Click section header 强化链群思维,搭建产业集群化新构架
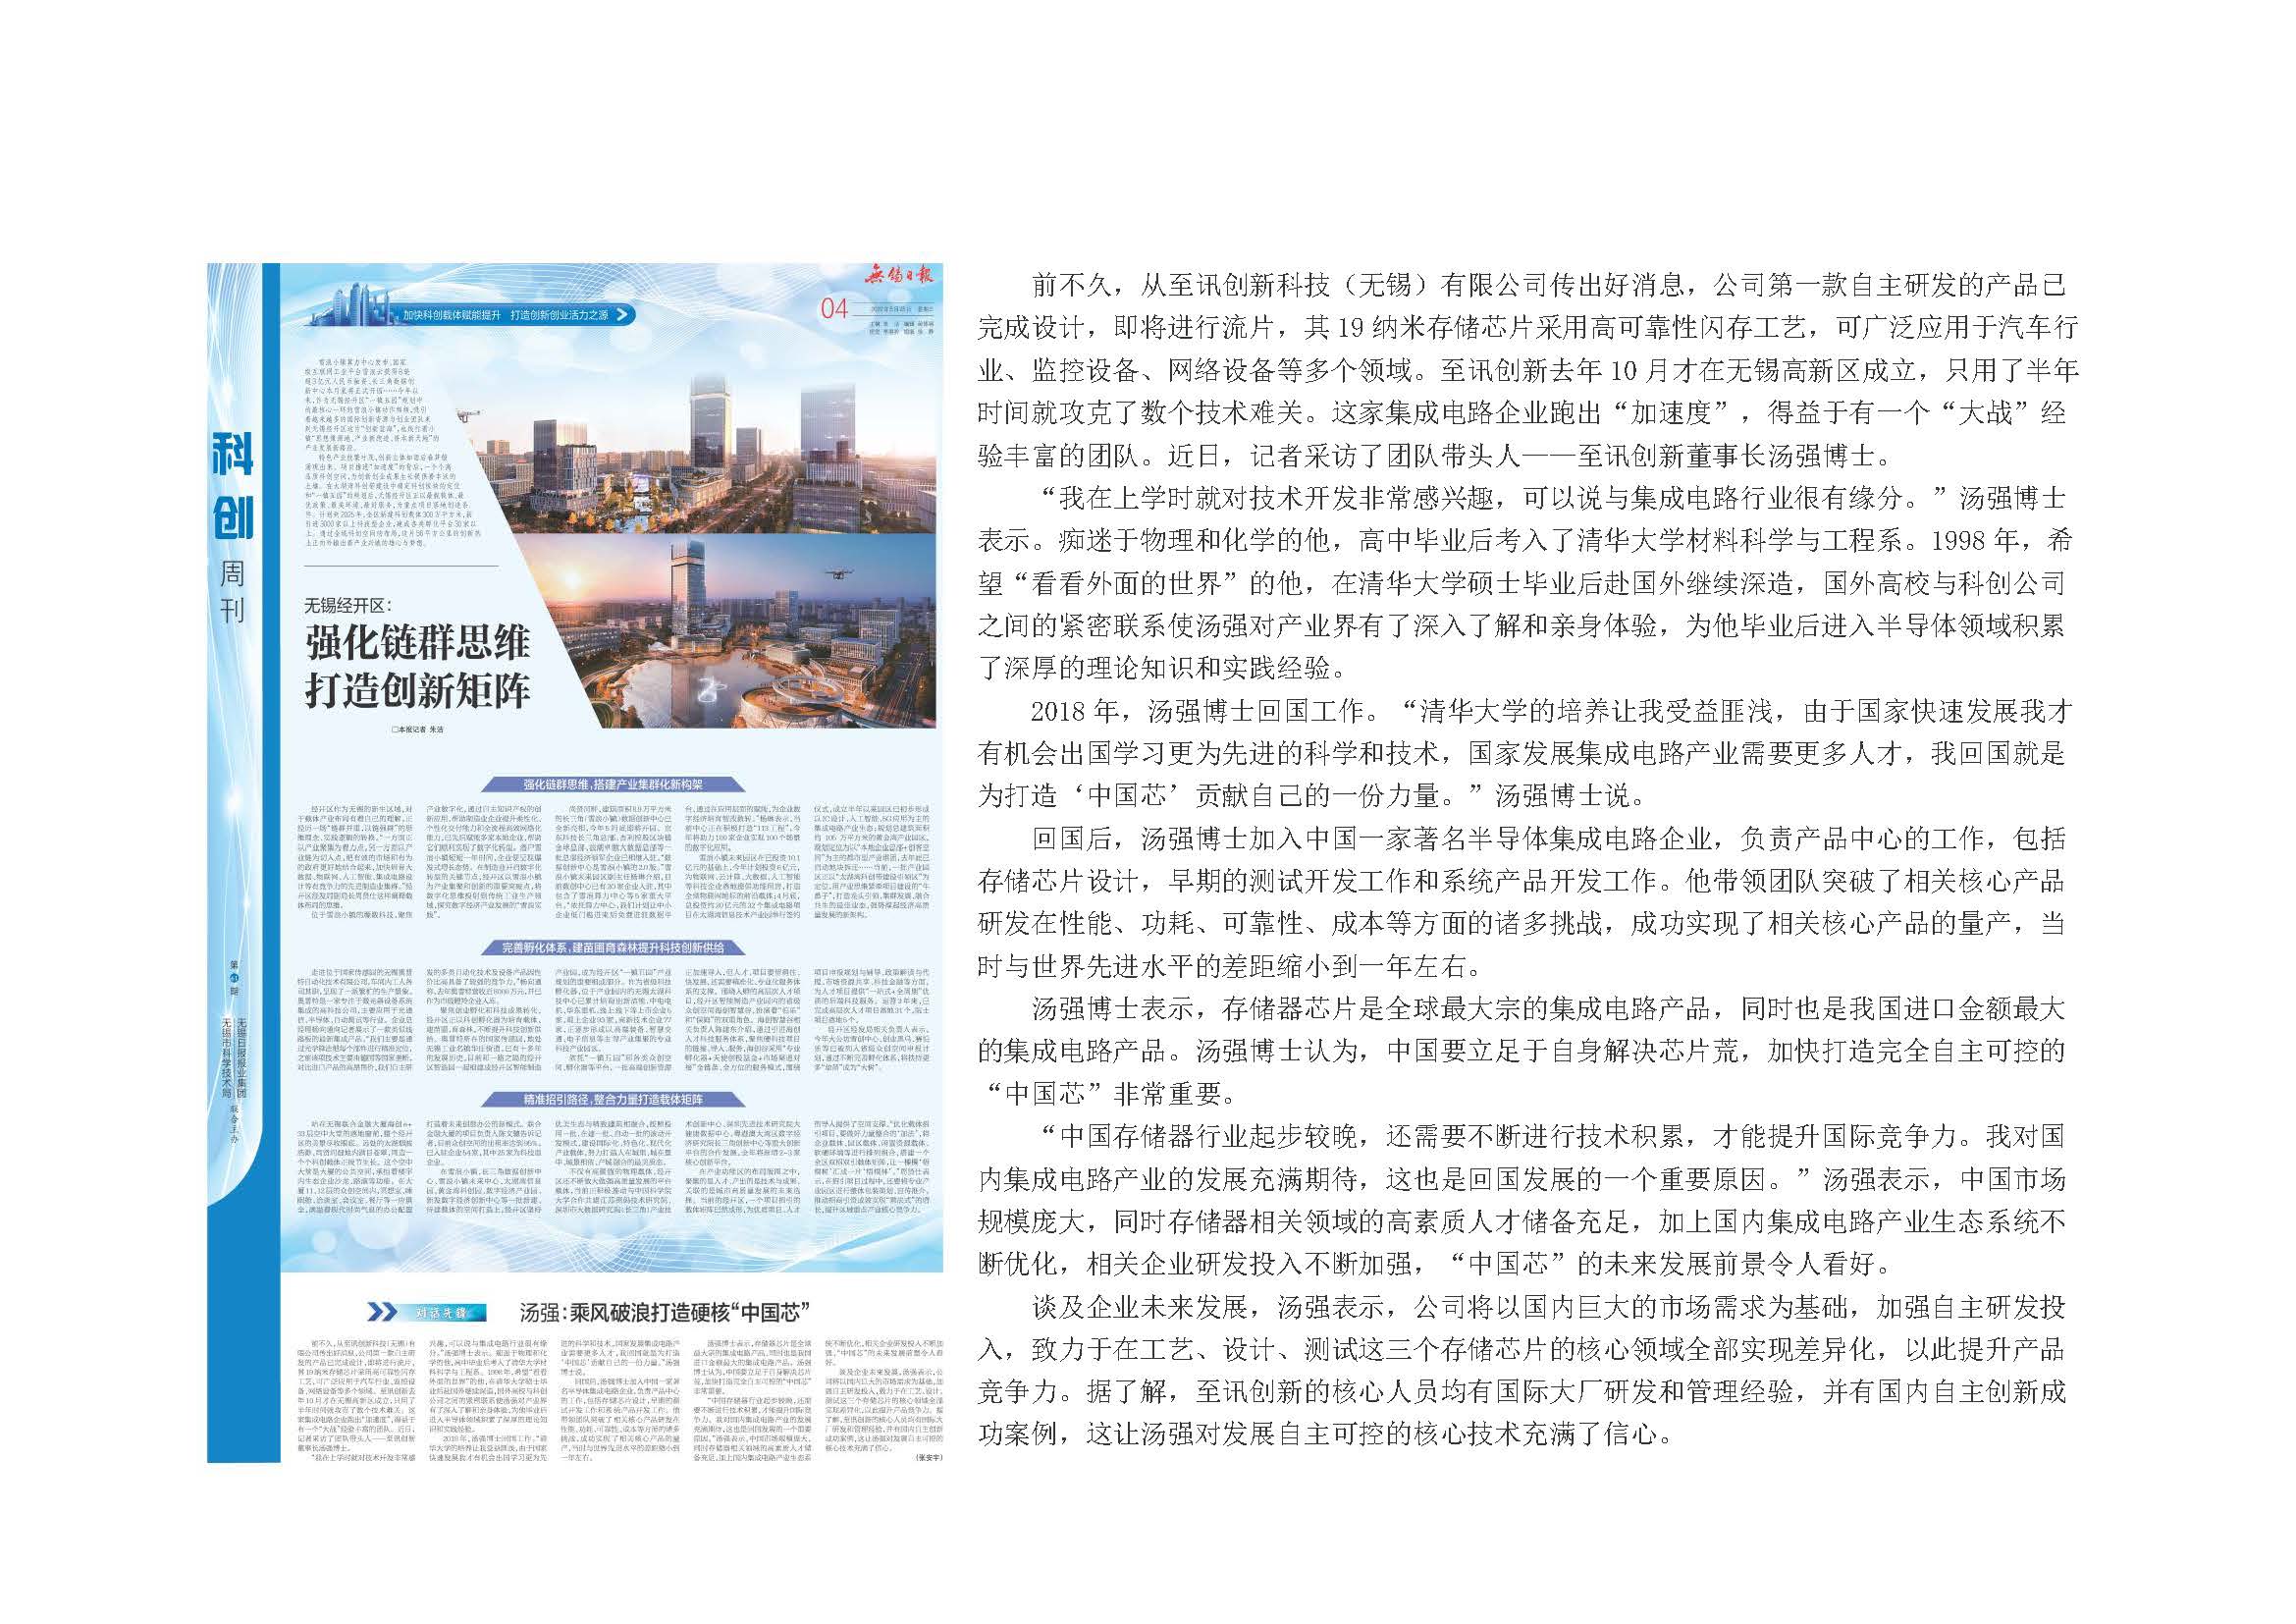Viewport: 2296px width, 1624px height. click(x=614, y=785)
